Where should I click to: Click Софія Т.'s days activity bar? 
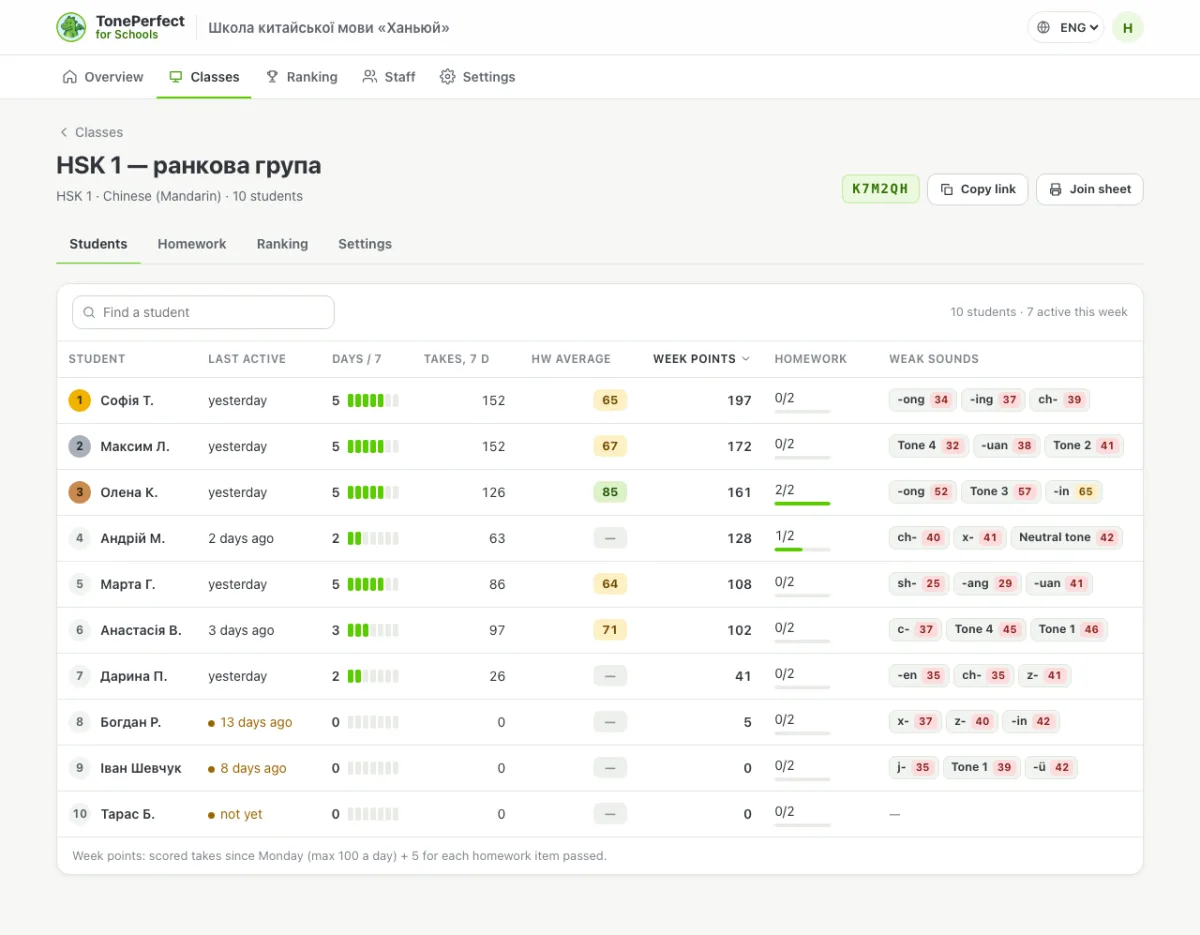[373, 400]
